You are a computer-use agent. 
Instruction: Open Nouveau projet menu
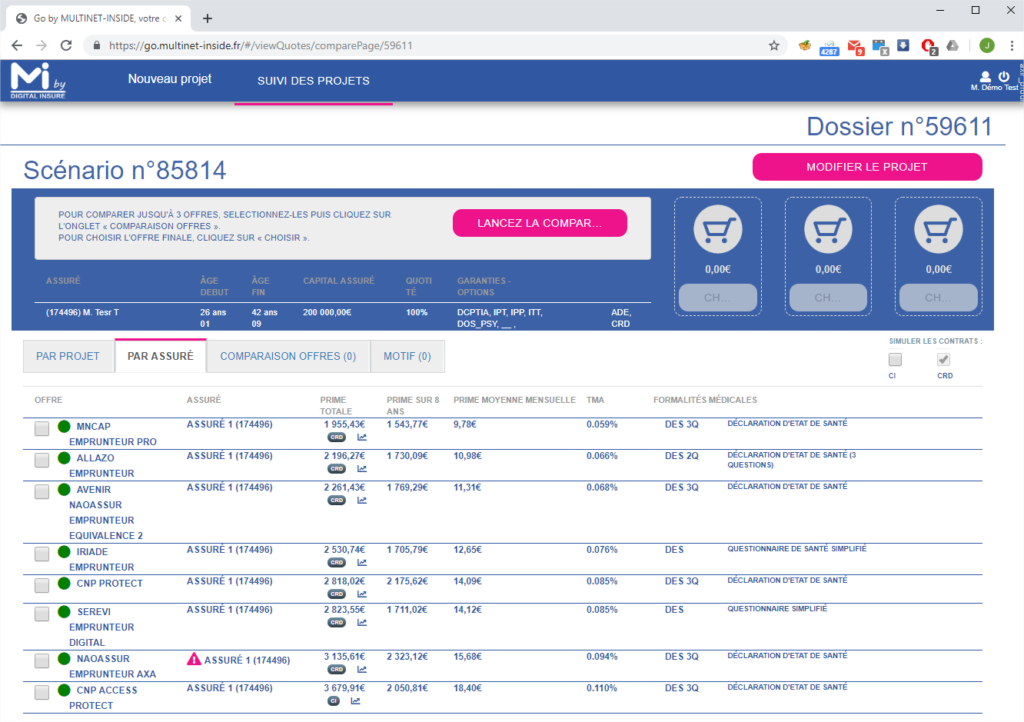click(170, 79)
